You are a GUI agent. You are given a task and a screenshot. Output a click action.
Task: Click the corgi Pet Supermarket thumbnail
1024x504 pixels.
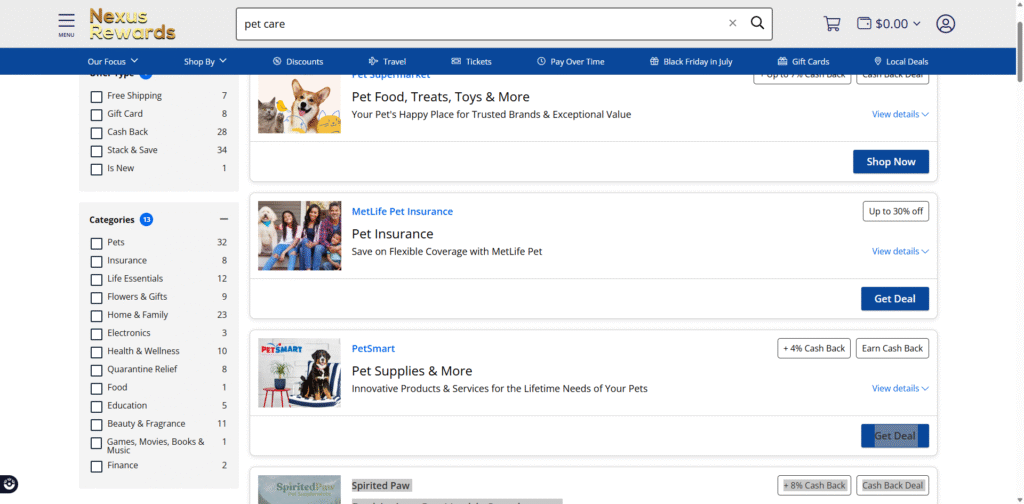click(299, 104)
